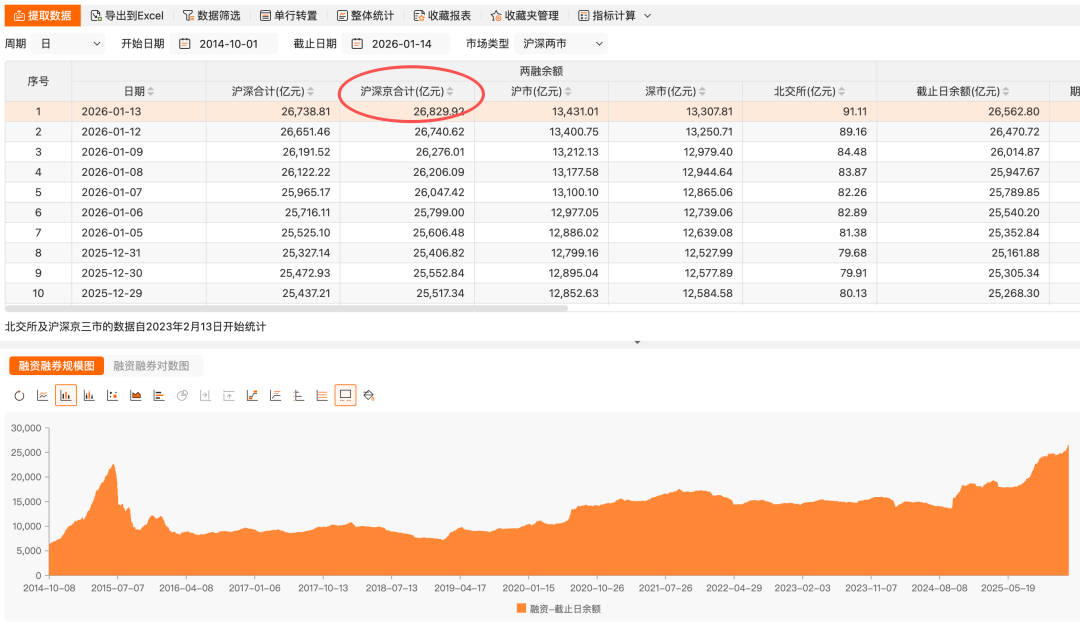Toggle the highlighted legend display icon
Screen dimensions: 1080x622
point(345,395)
